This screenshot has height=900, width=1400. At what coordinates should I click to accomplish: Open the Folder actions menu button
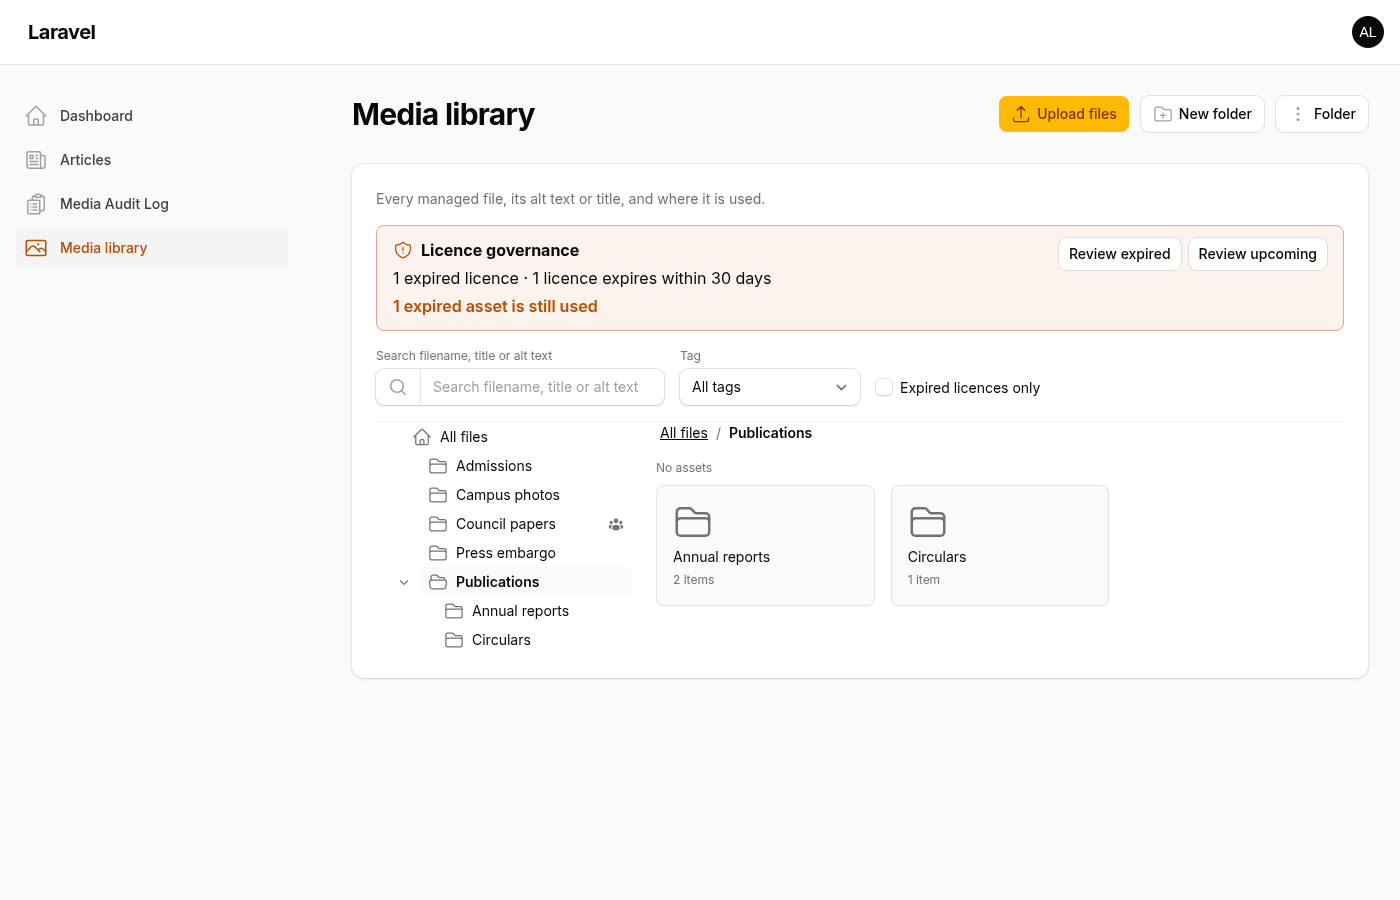coord(1322,114)
